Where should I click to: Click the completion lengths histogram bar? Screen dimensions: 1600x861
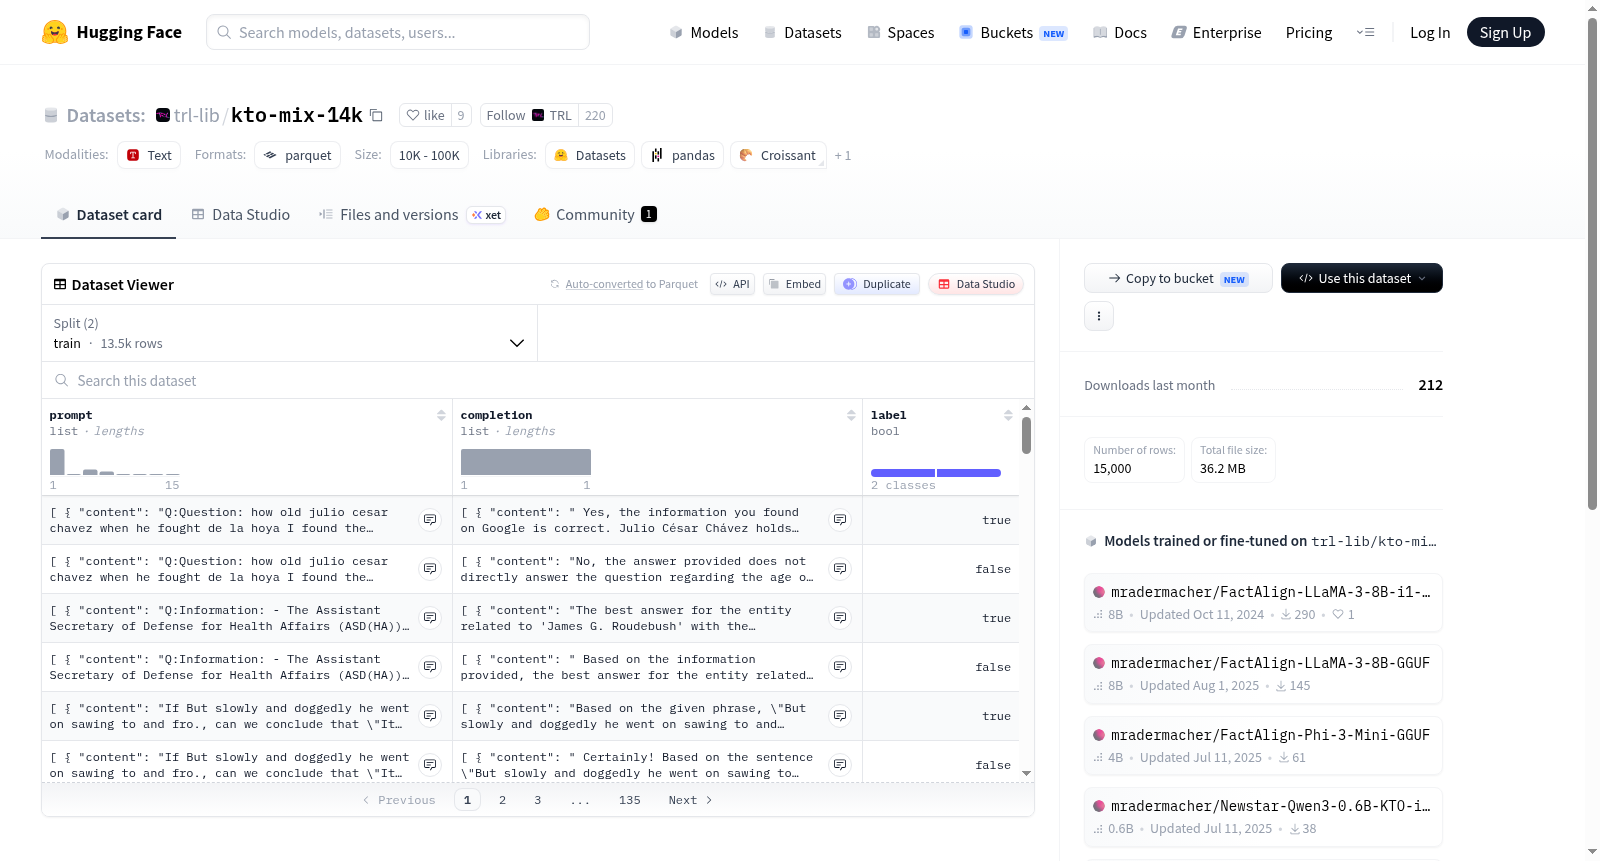point(526,462)
